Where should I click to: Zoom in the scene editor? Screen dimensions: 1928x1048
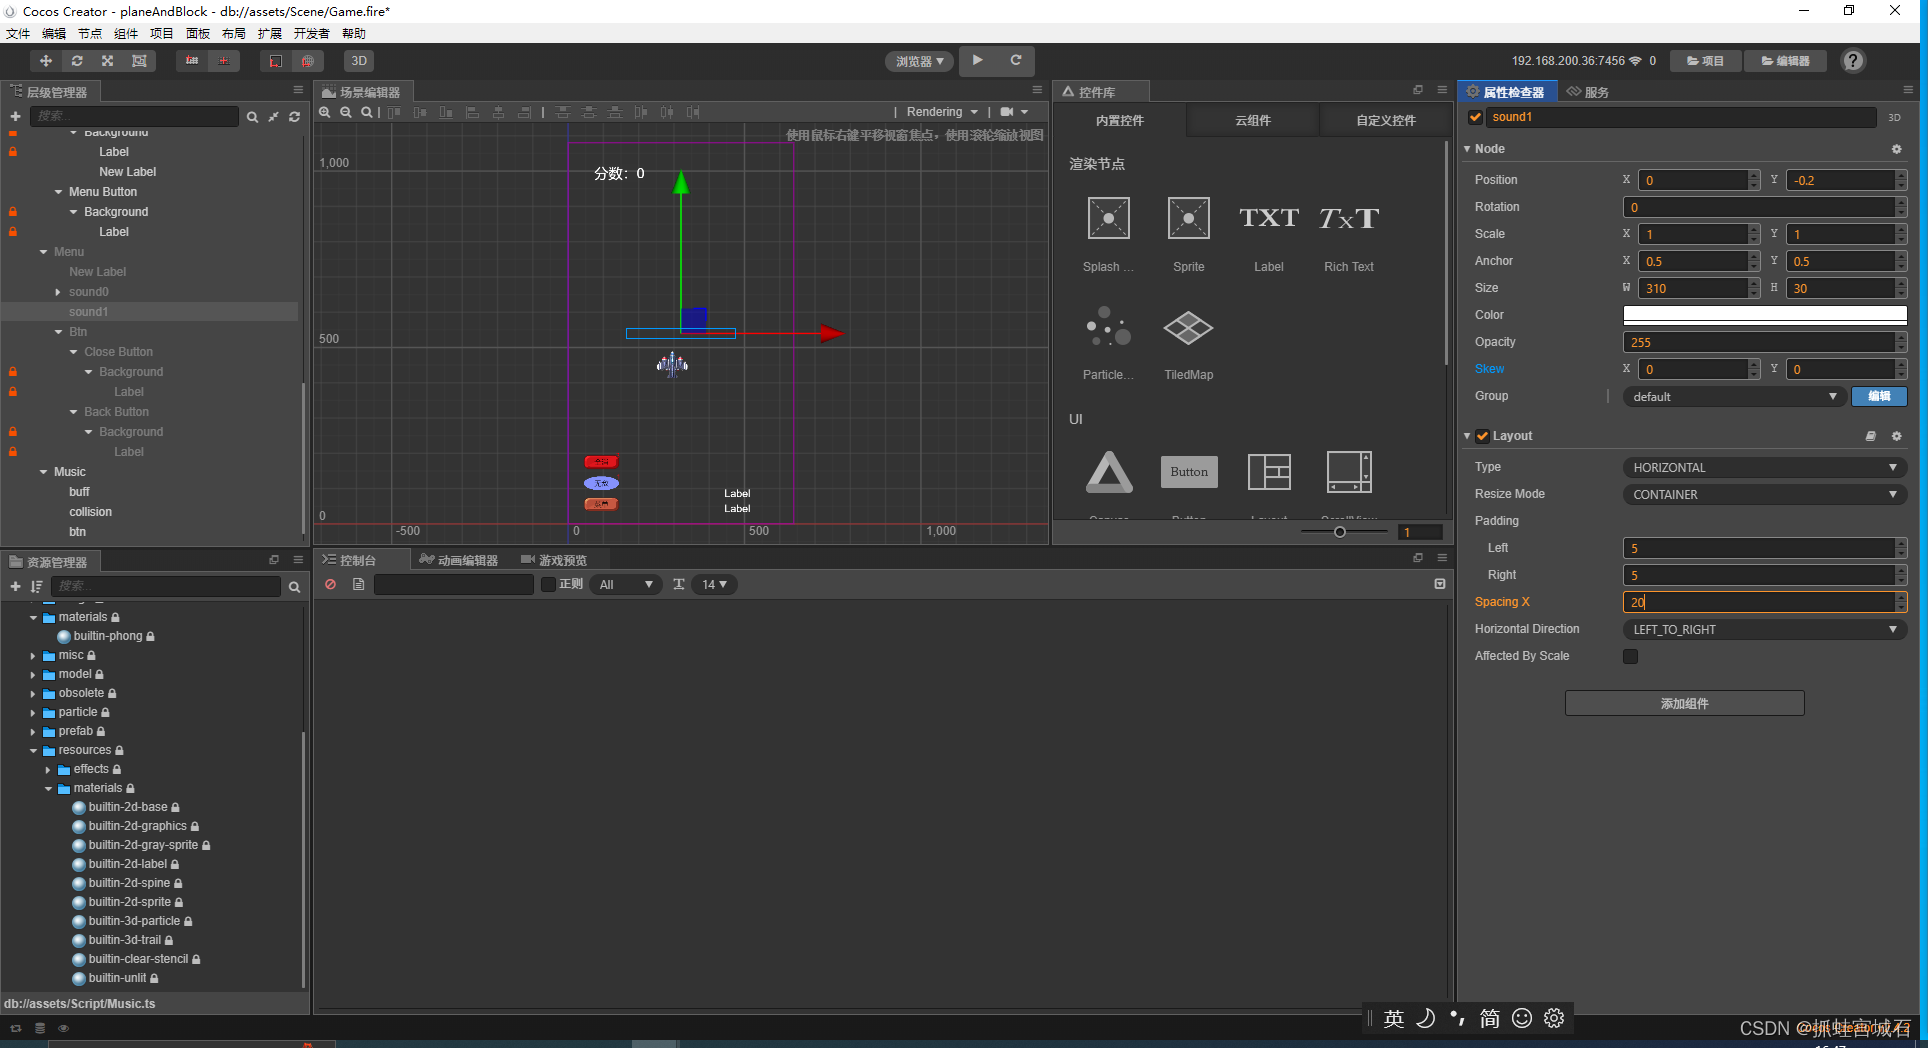point(325,112)
